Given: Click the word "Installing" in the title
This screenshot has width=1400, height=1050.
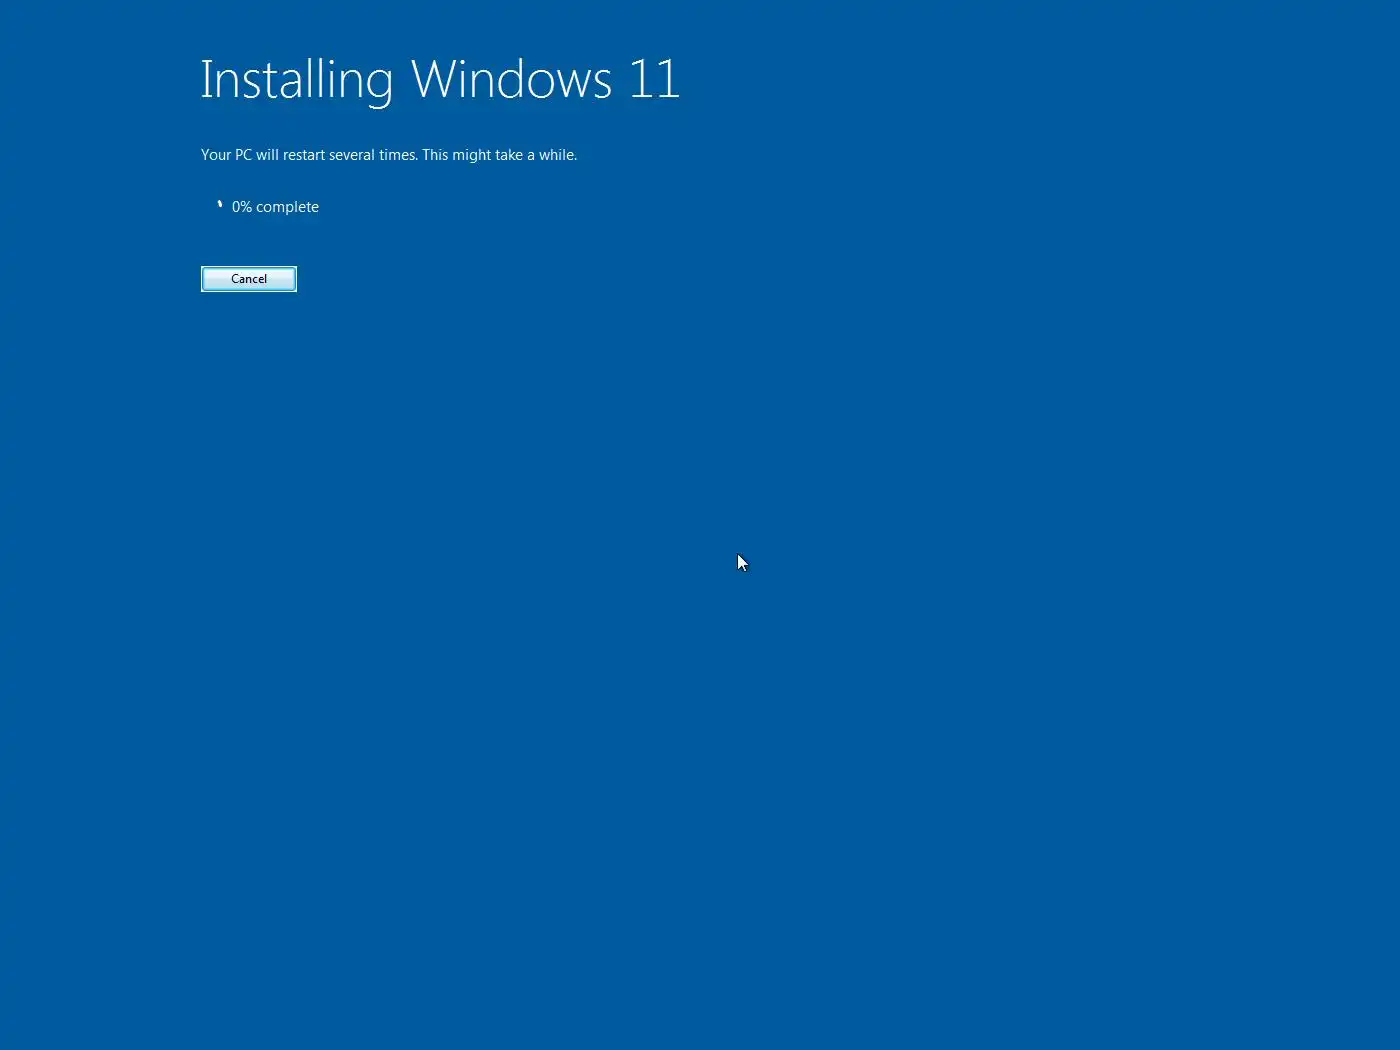Looking at the screenshot, I should (x=297, y=80).
